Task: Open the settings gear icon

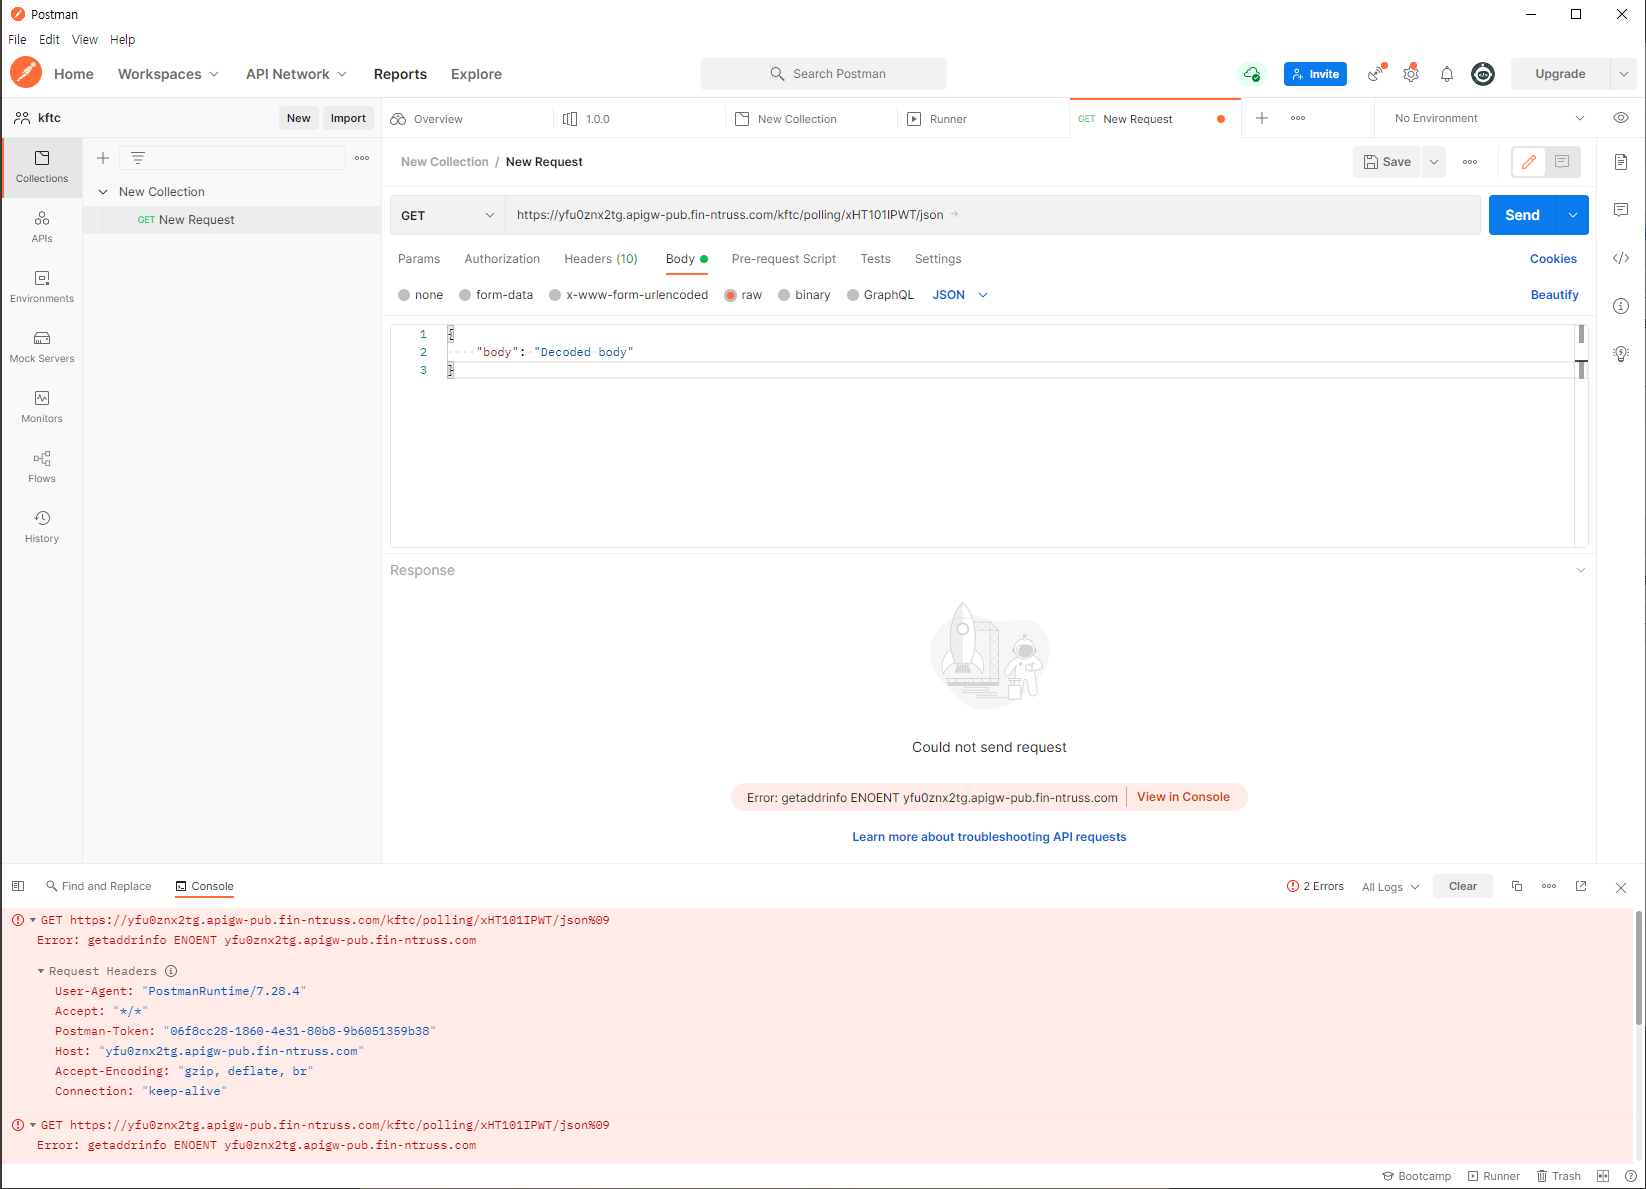Action: coord(1411,74)
